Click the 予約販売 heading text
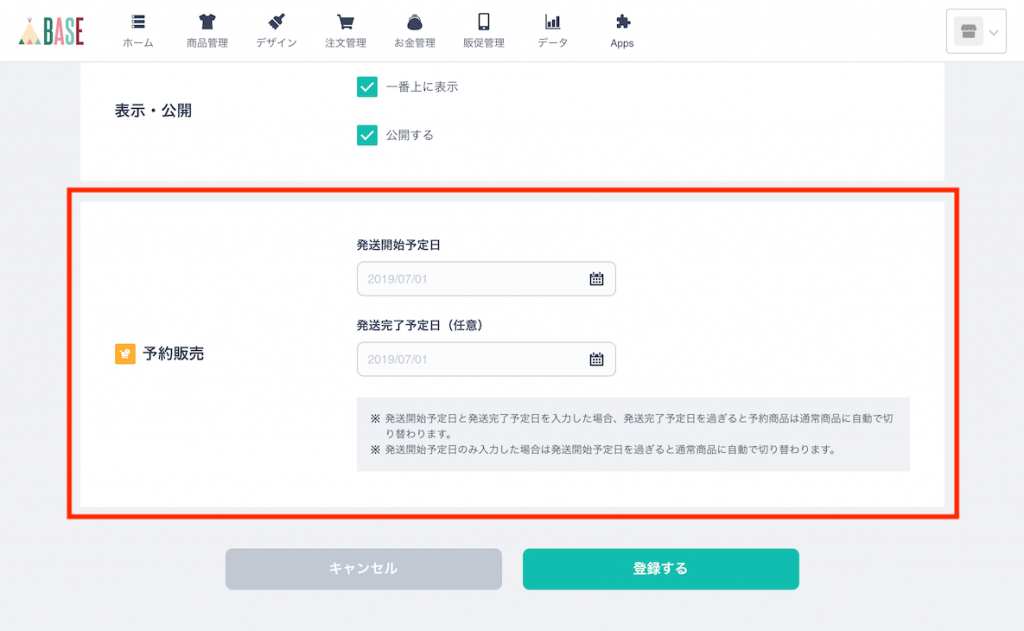 click(x=174, y=354)
